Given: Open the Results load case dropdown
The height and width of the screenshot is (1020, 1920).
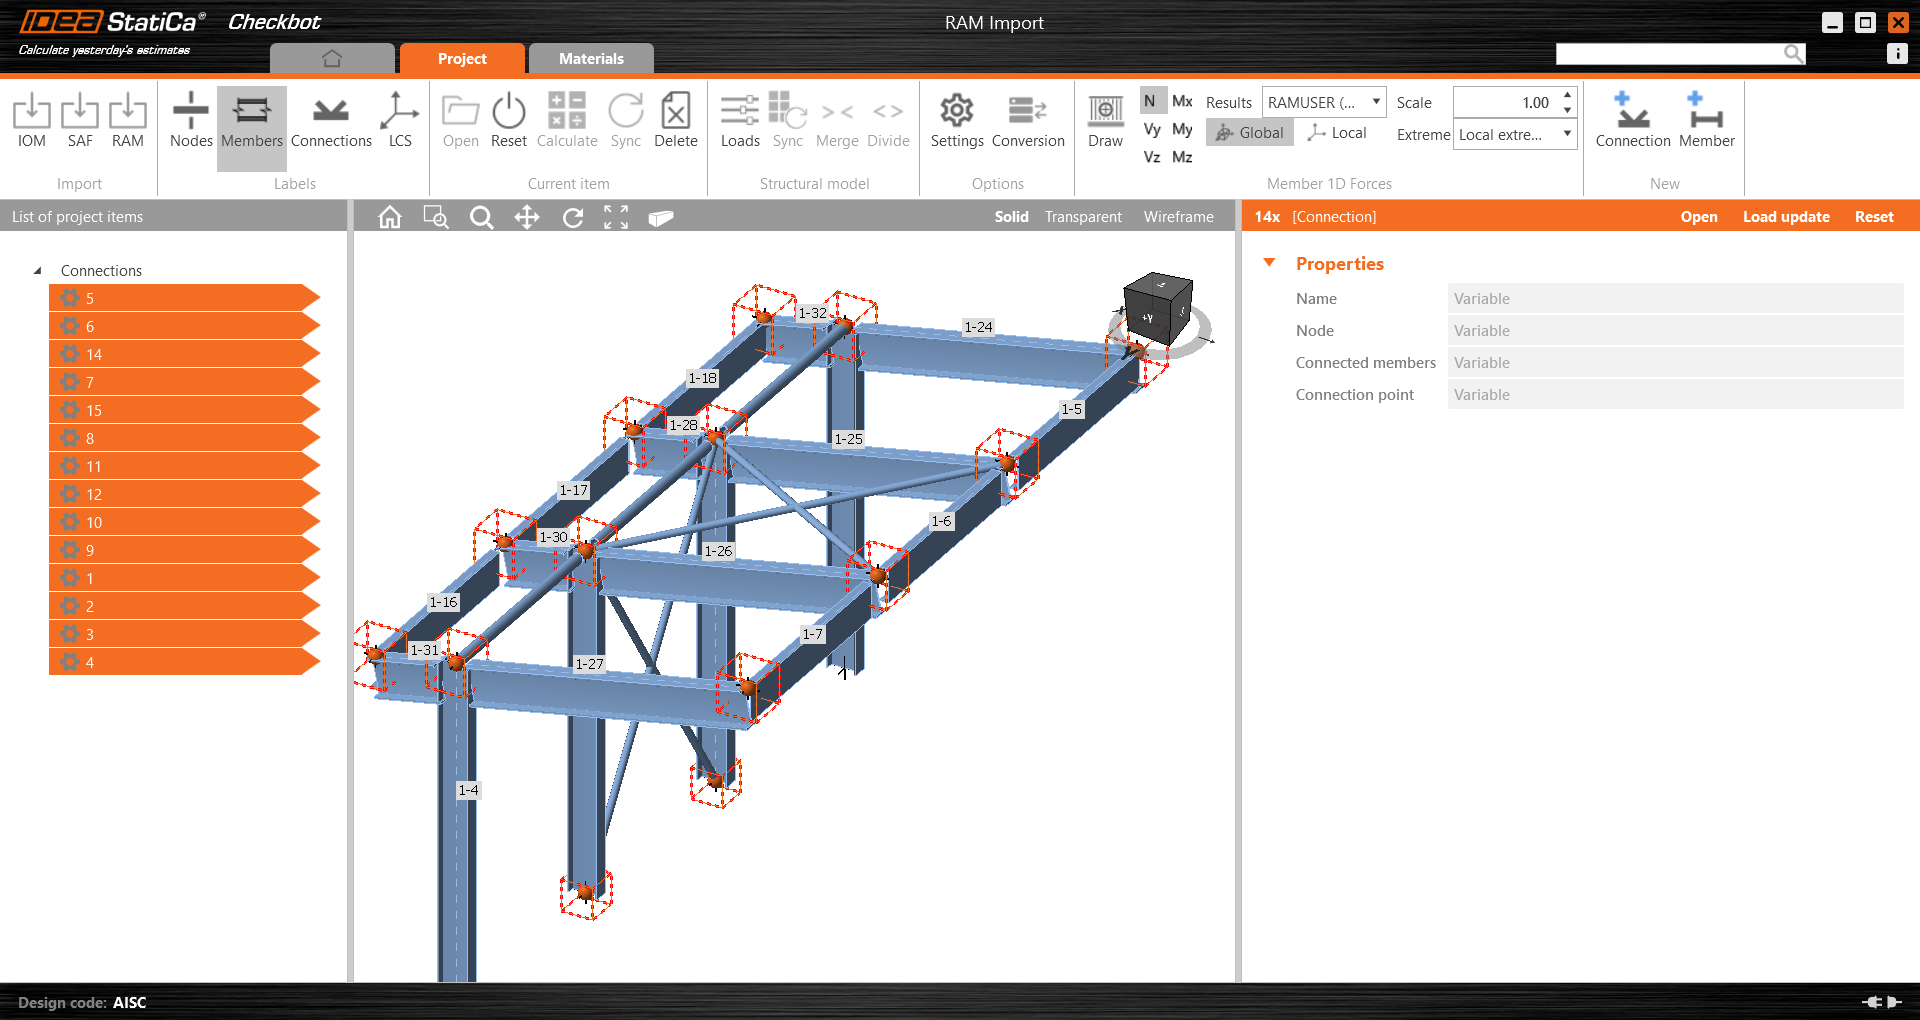Looking at the screenshot, I should click(x=1377, y=101).
